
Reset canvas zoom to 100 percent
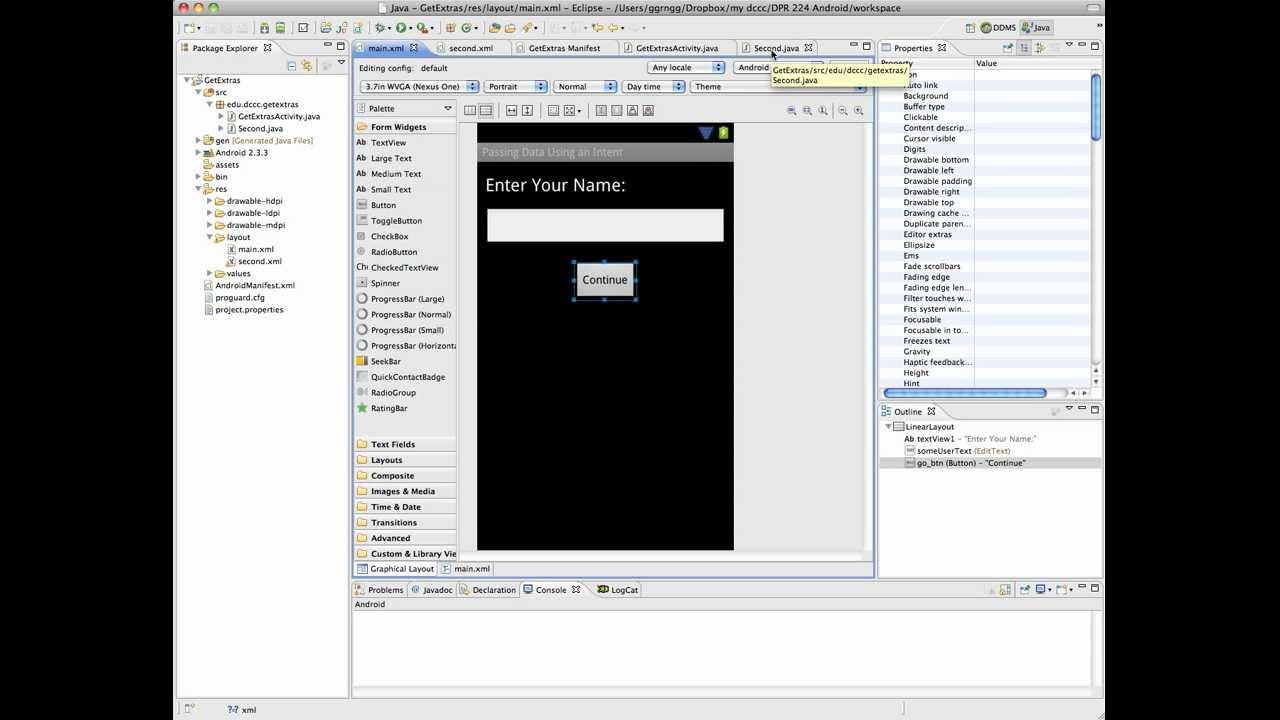[822, 110]
